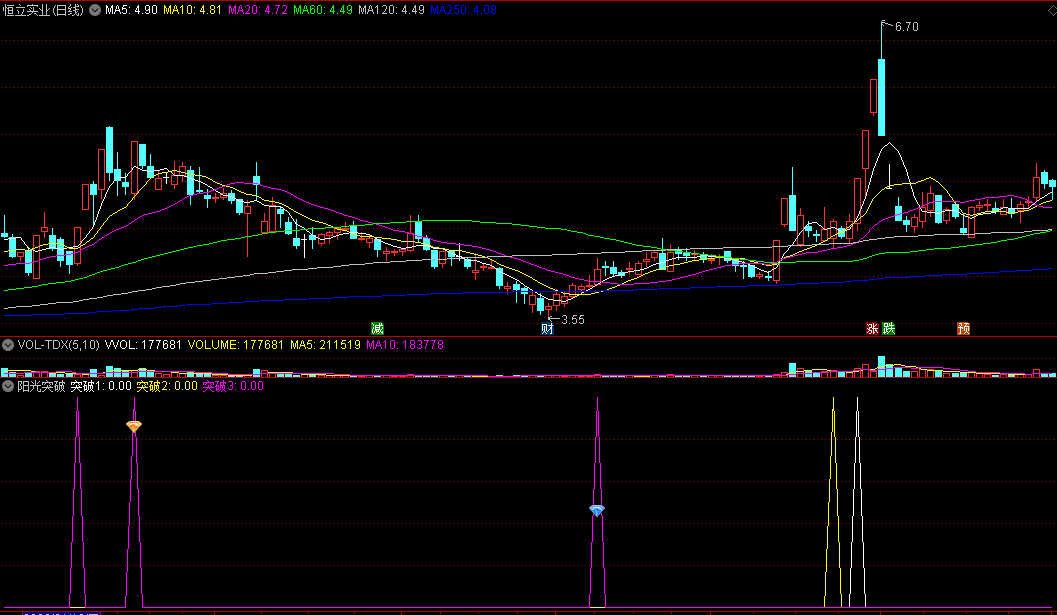Screen dimensions: 1057x615
Task: Click the 恒立实业(日线) chart title
Action: click(x=43, y=10)
